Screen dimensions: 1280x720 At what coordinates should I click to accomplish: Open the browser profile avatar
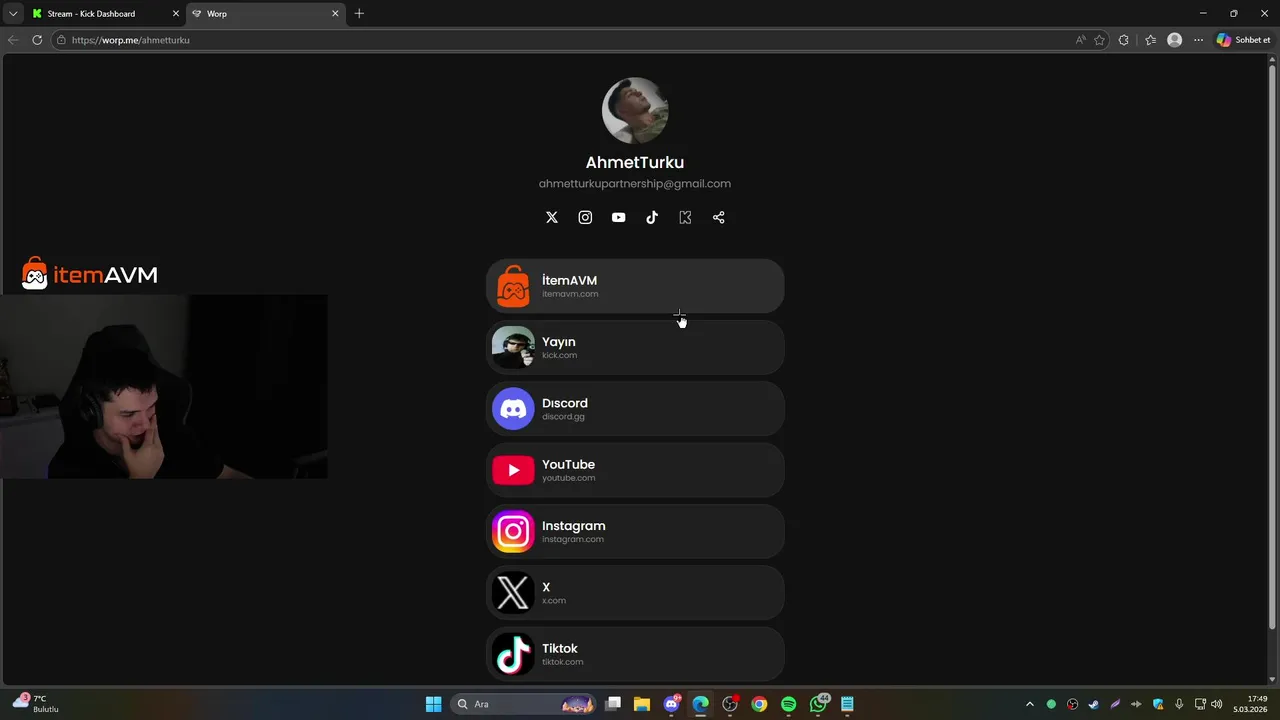click(1175, 40)
